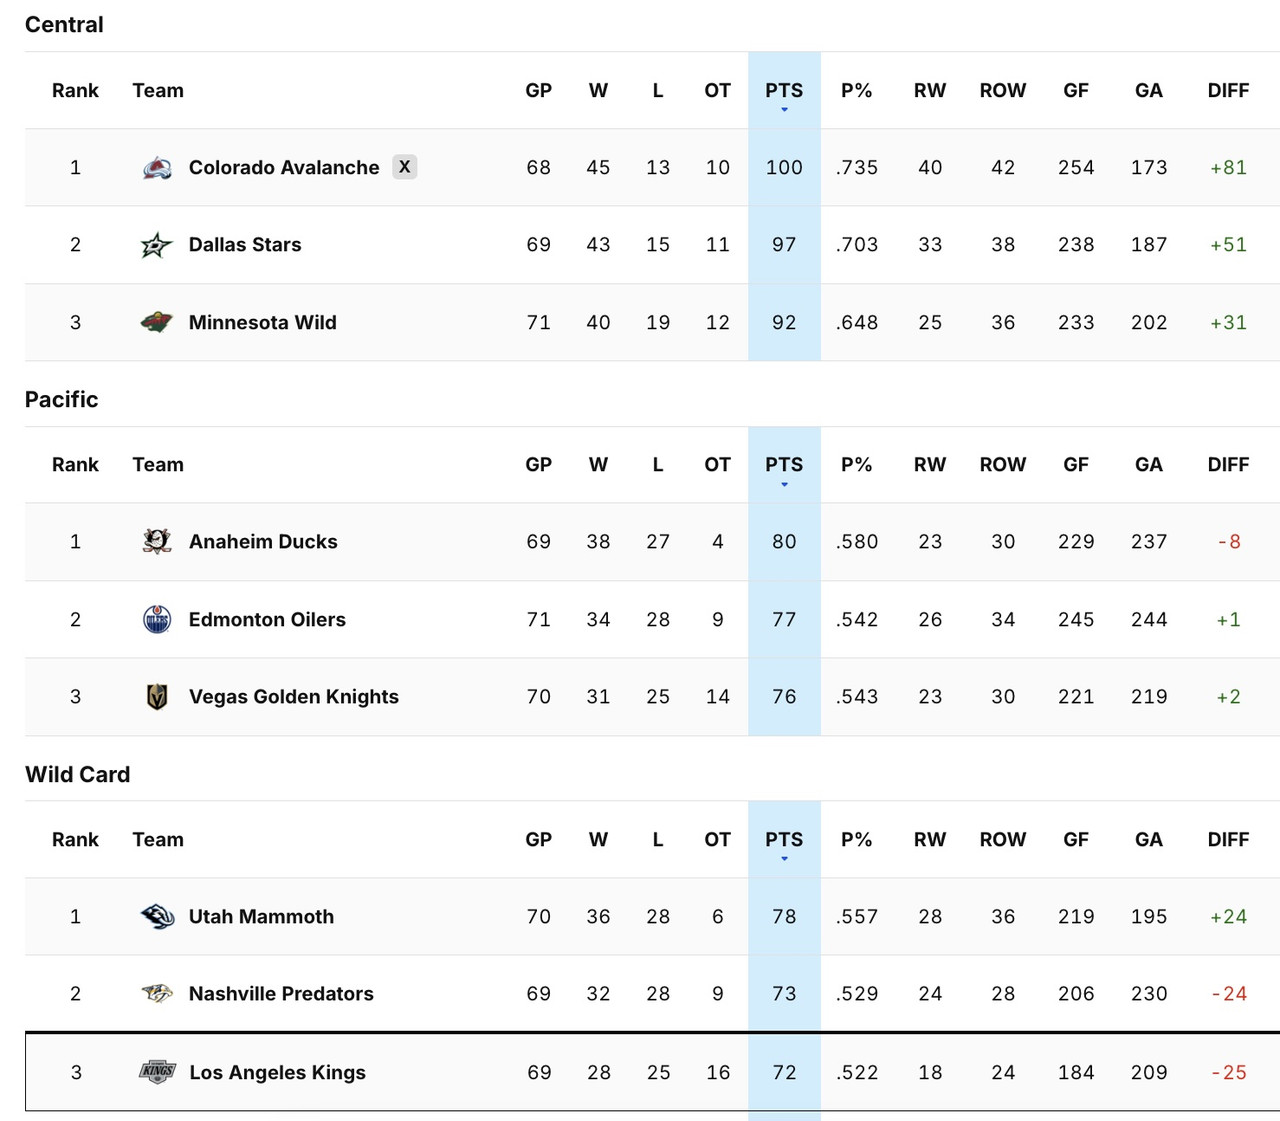Sort Wild Card standings by the GA column
Image resolution: width=1280 pixels, height=1121 pixels.
1148,840
